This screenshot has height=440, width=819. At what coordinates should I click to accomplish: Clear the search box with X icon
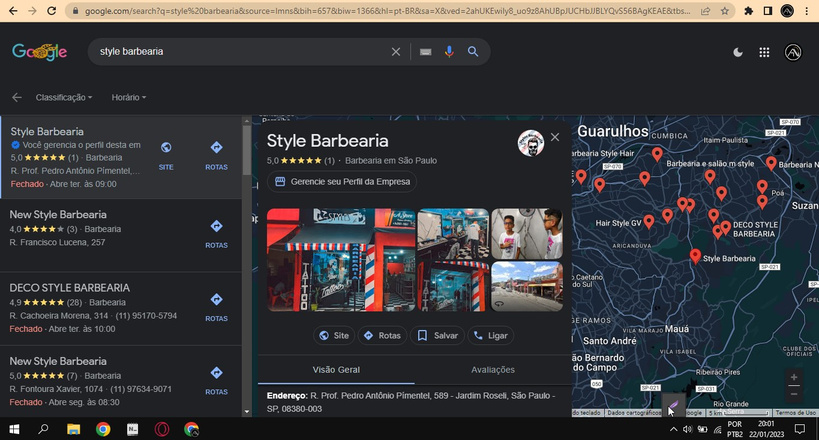pyautogui.click(x=396, y=52)
